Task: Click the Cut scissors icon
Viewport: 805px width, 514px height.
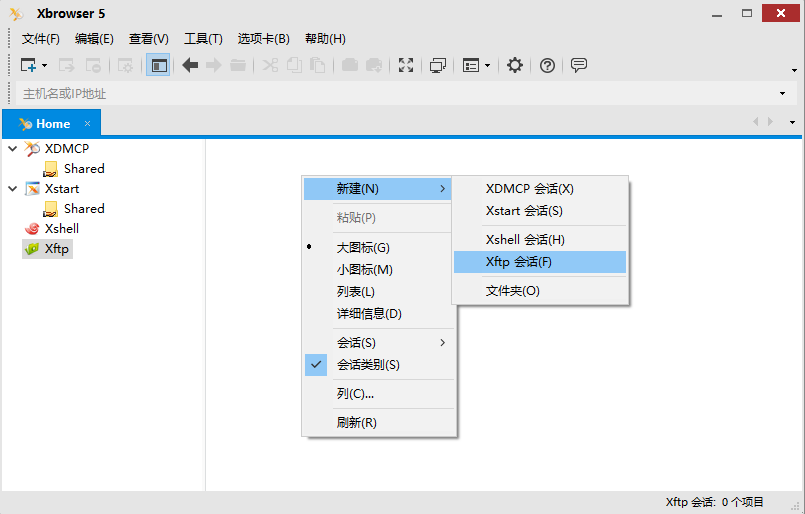Action: [x=270, y=65]
